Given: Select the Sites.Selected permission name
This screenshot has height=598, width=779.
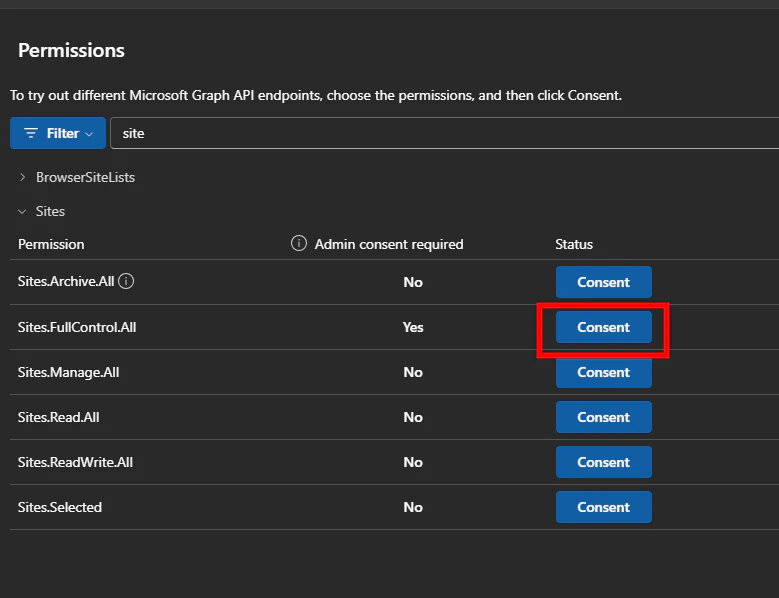Looking at the screenshot, I should pyautogui.click(x=60, y=507).
